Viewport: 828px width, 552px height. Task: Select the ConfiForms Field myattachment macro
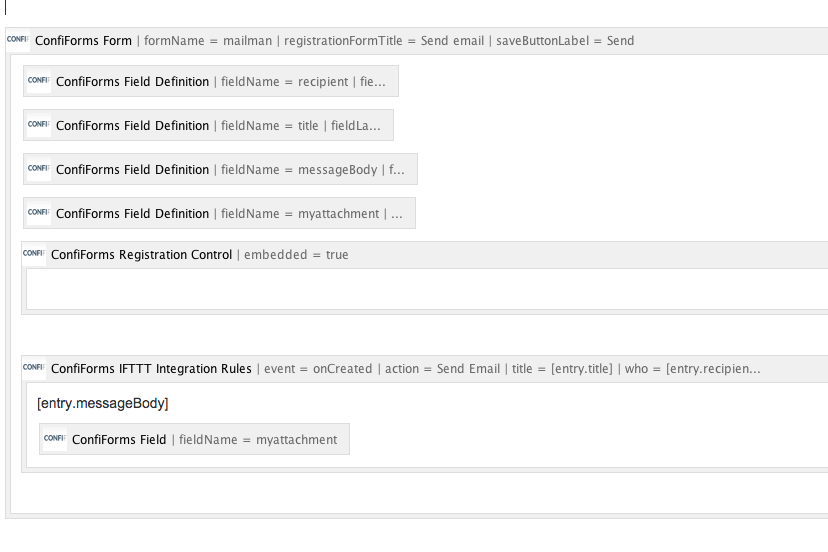[194, 439]
